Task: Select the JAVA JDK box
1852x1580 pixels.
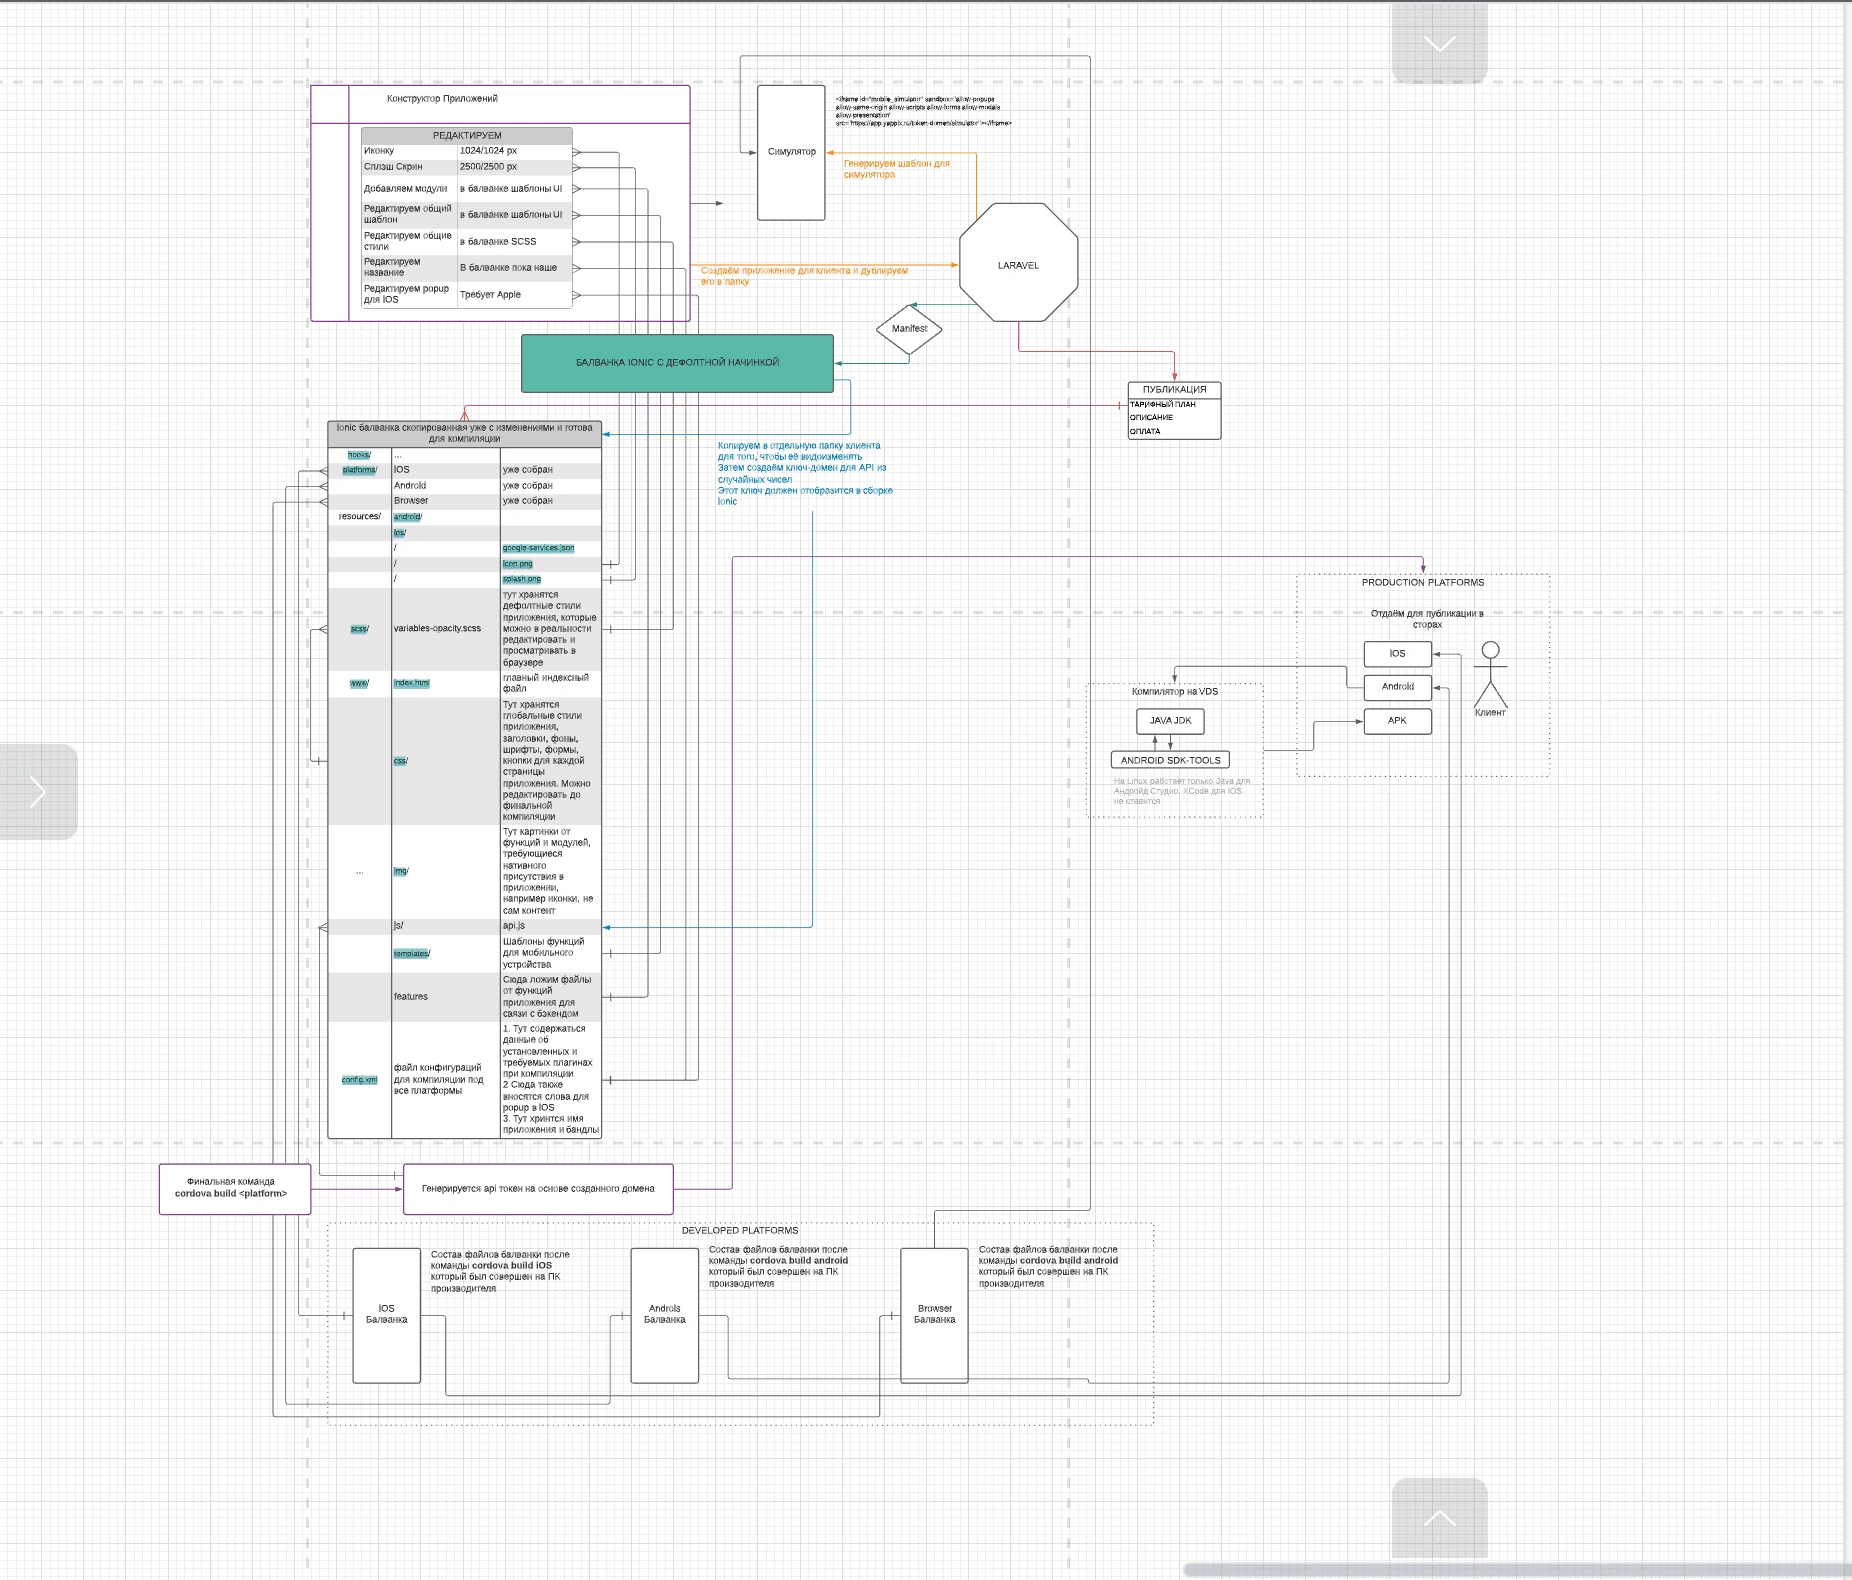Action: (1170, 721)
